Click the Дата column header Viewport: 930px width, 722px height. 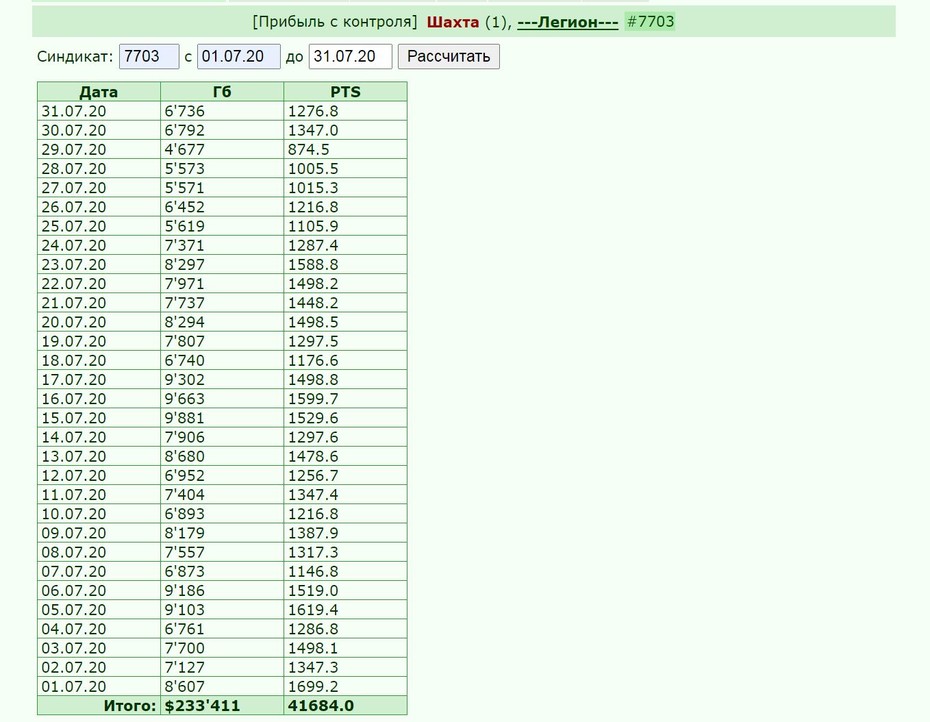(98, 92)
